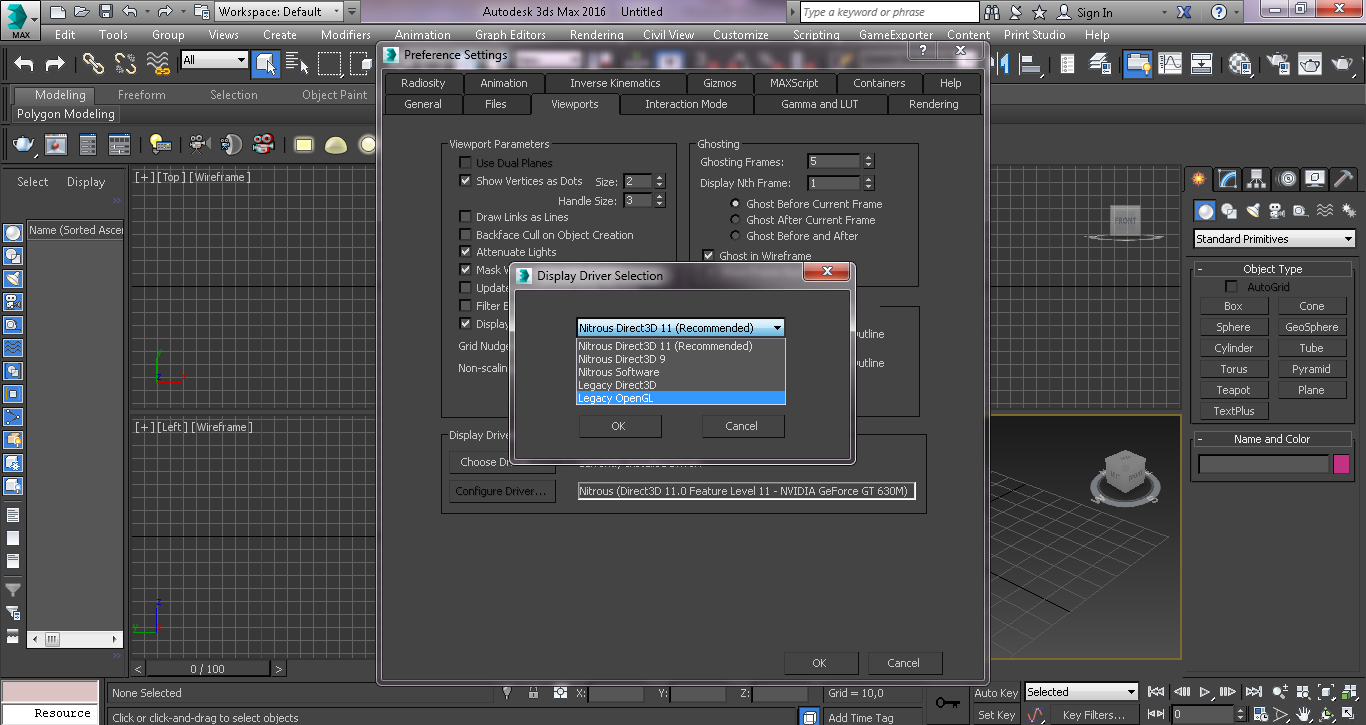Create a Teapot primitive button
Viewport: 1366px width, 725px height.
(1233, 390)
